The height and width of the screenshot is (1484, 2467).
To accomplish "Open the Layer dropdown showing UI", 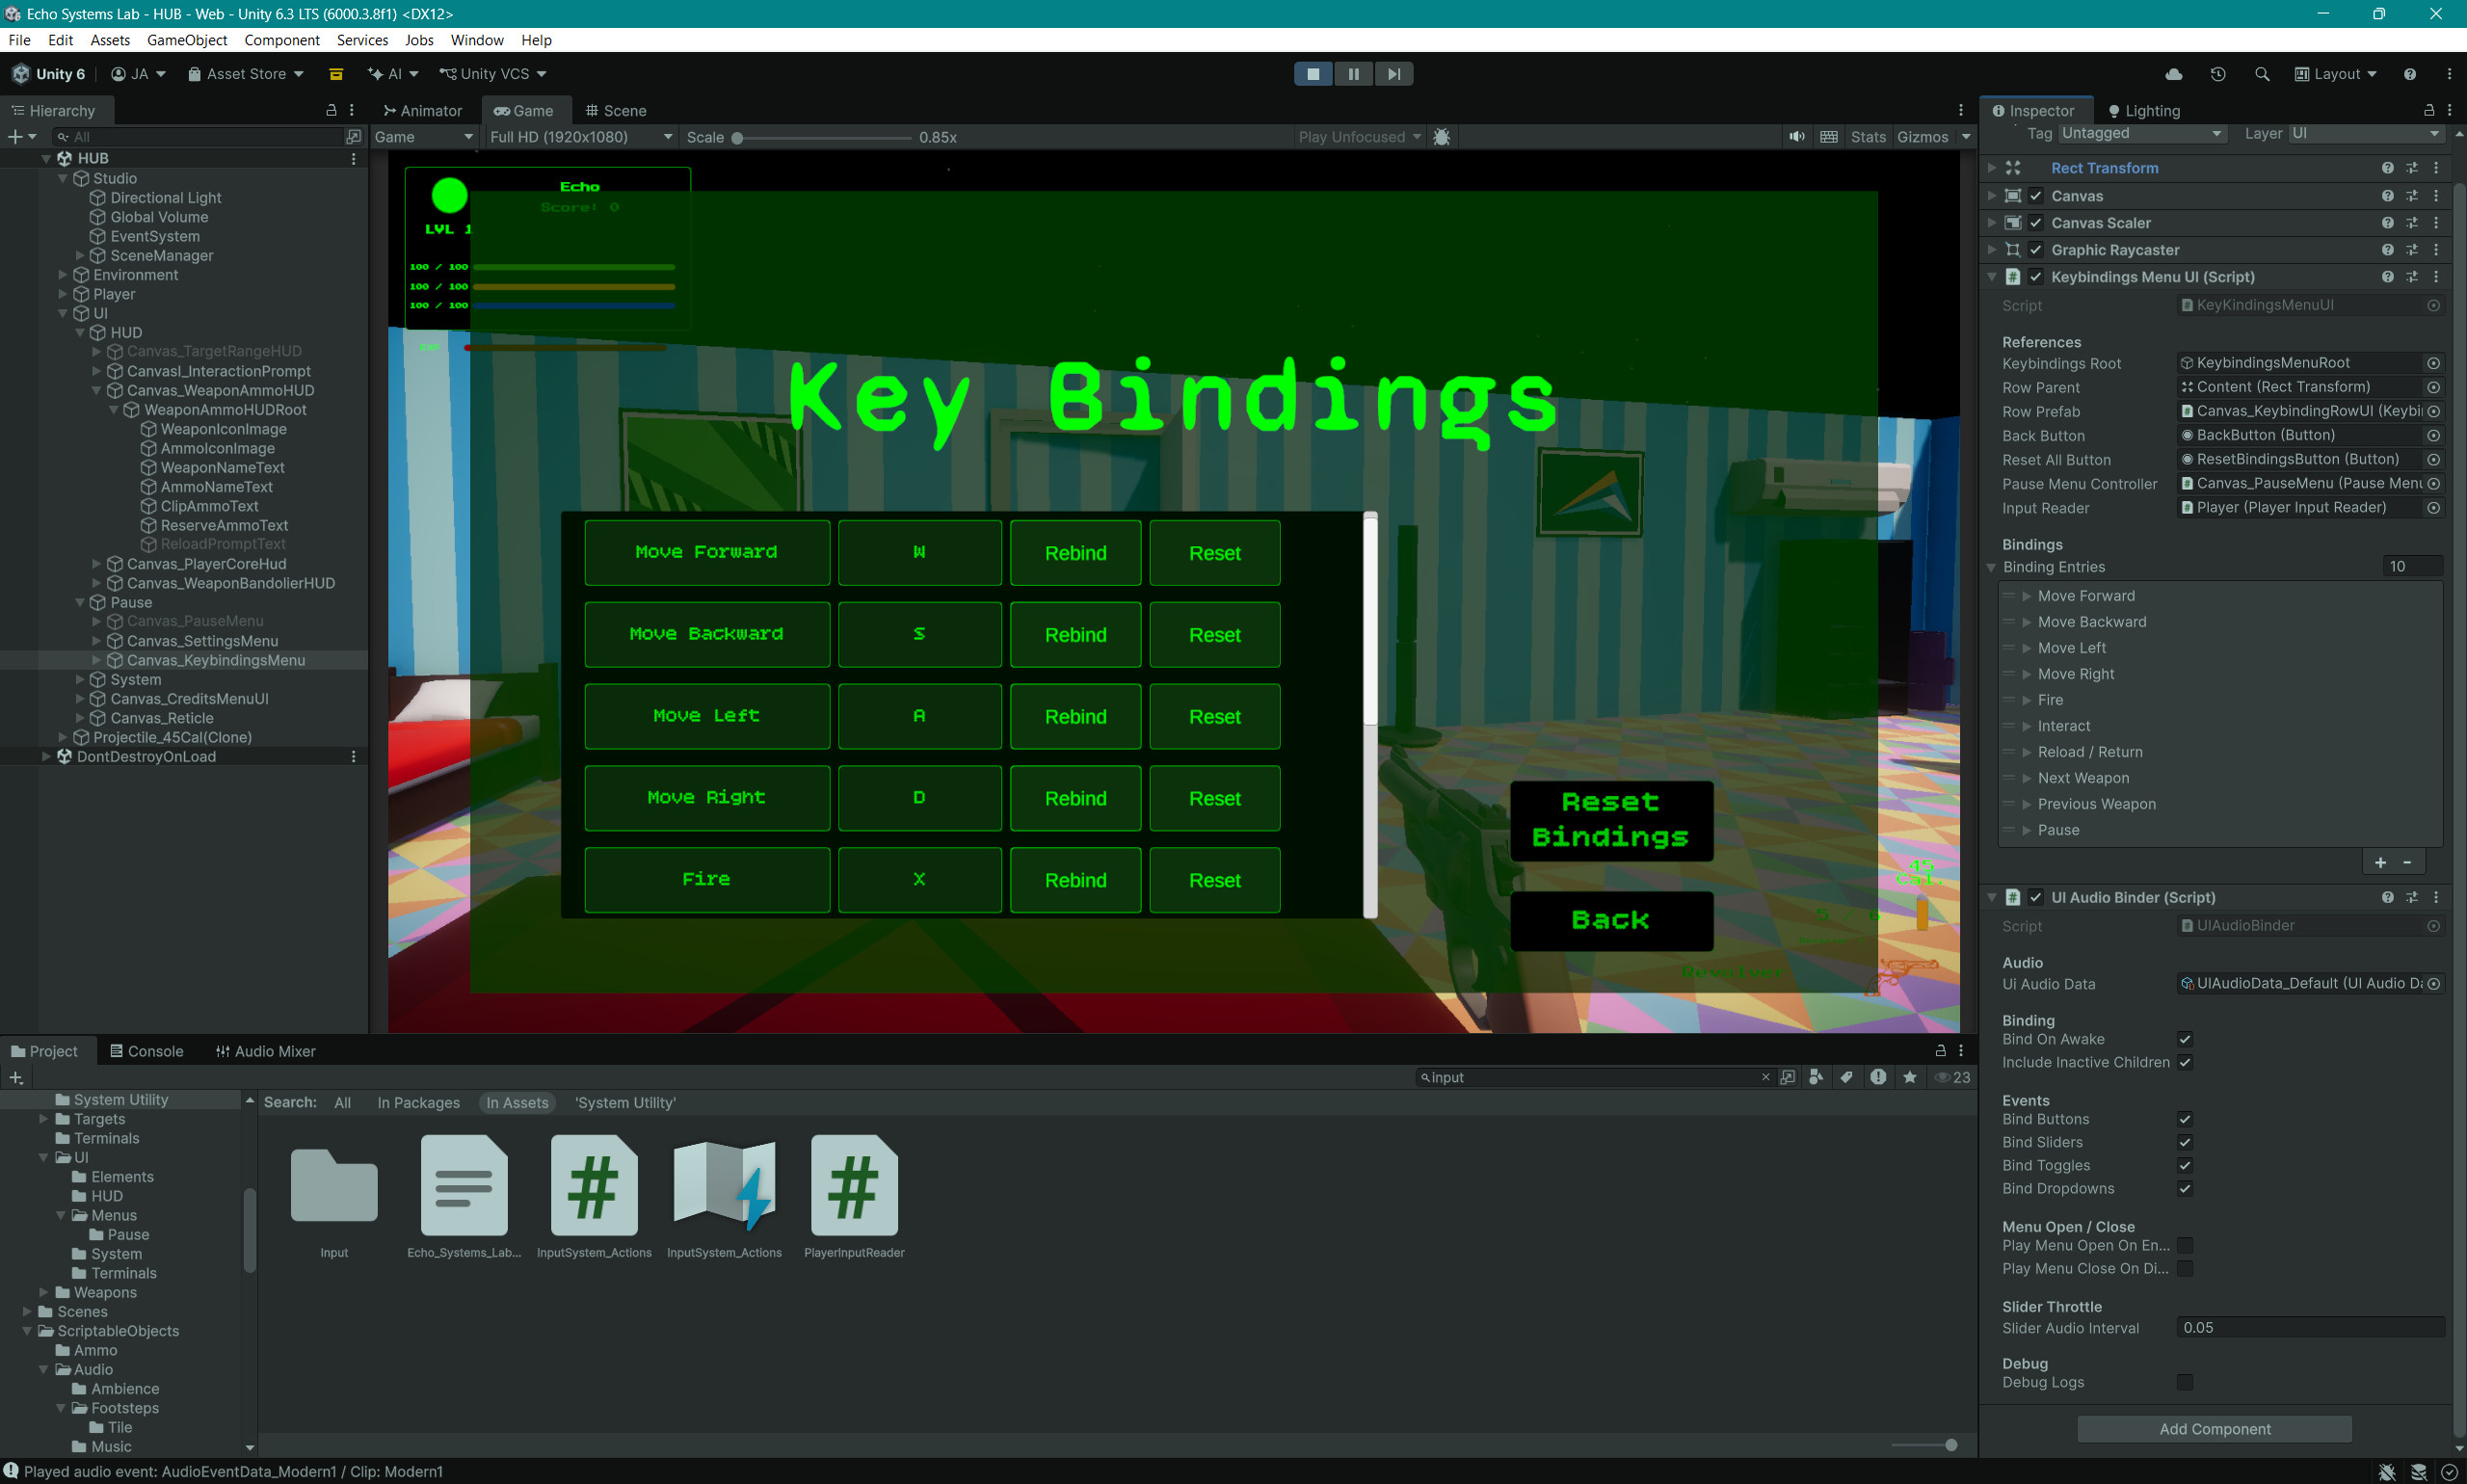I will pos(2366,134).
